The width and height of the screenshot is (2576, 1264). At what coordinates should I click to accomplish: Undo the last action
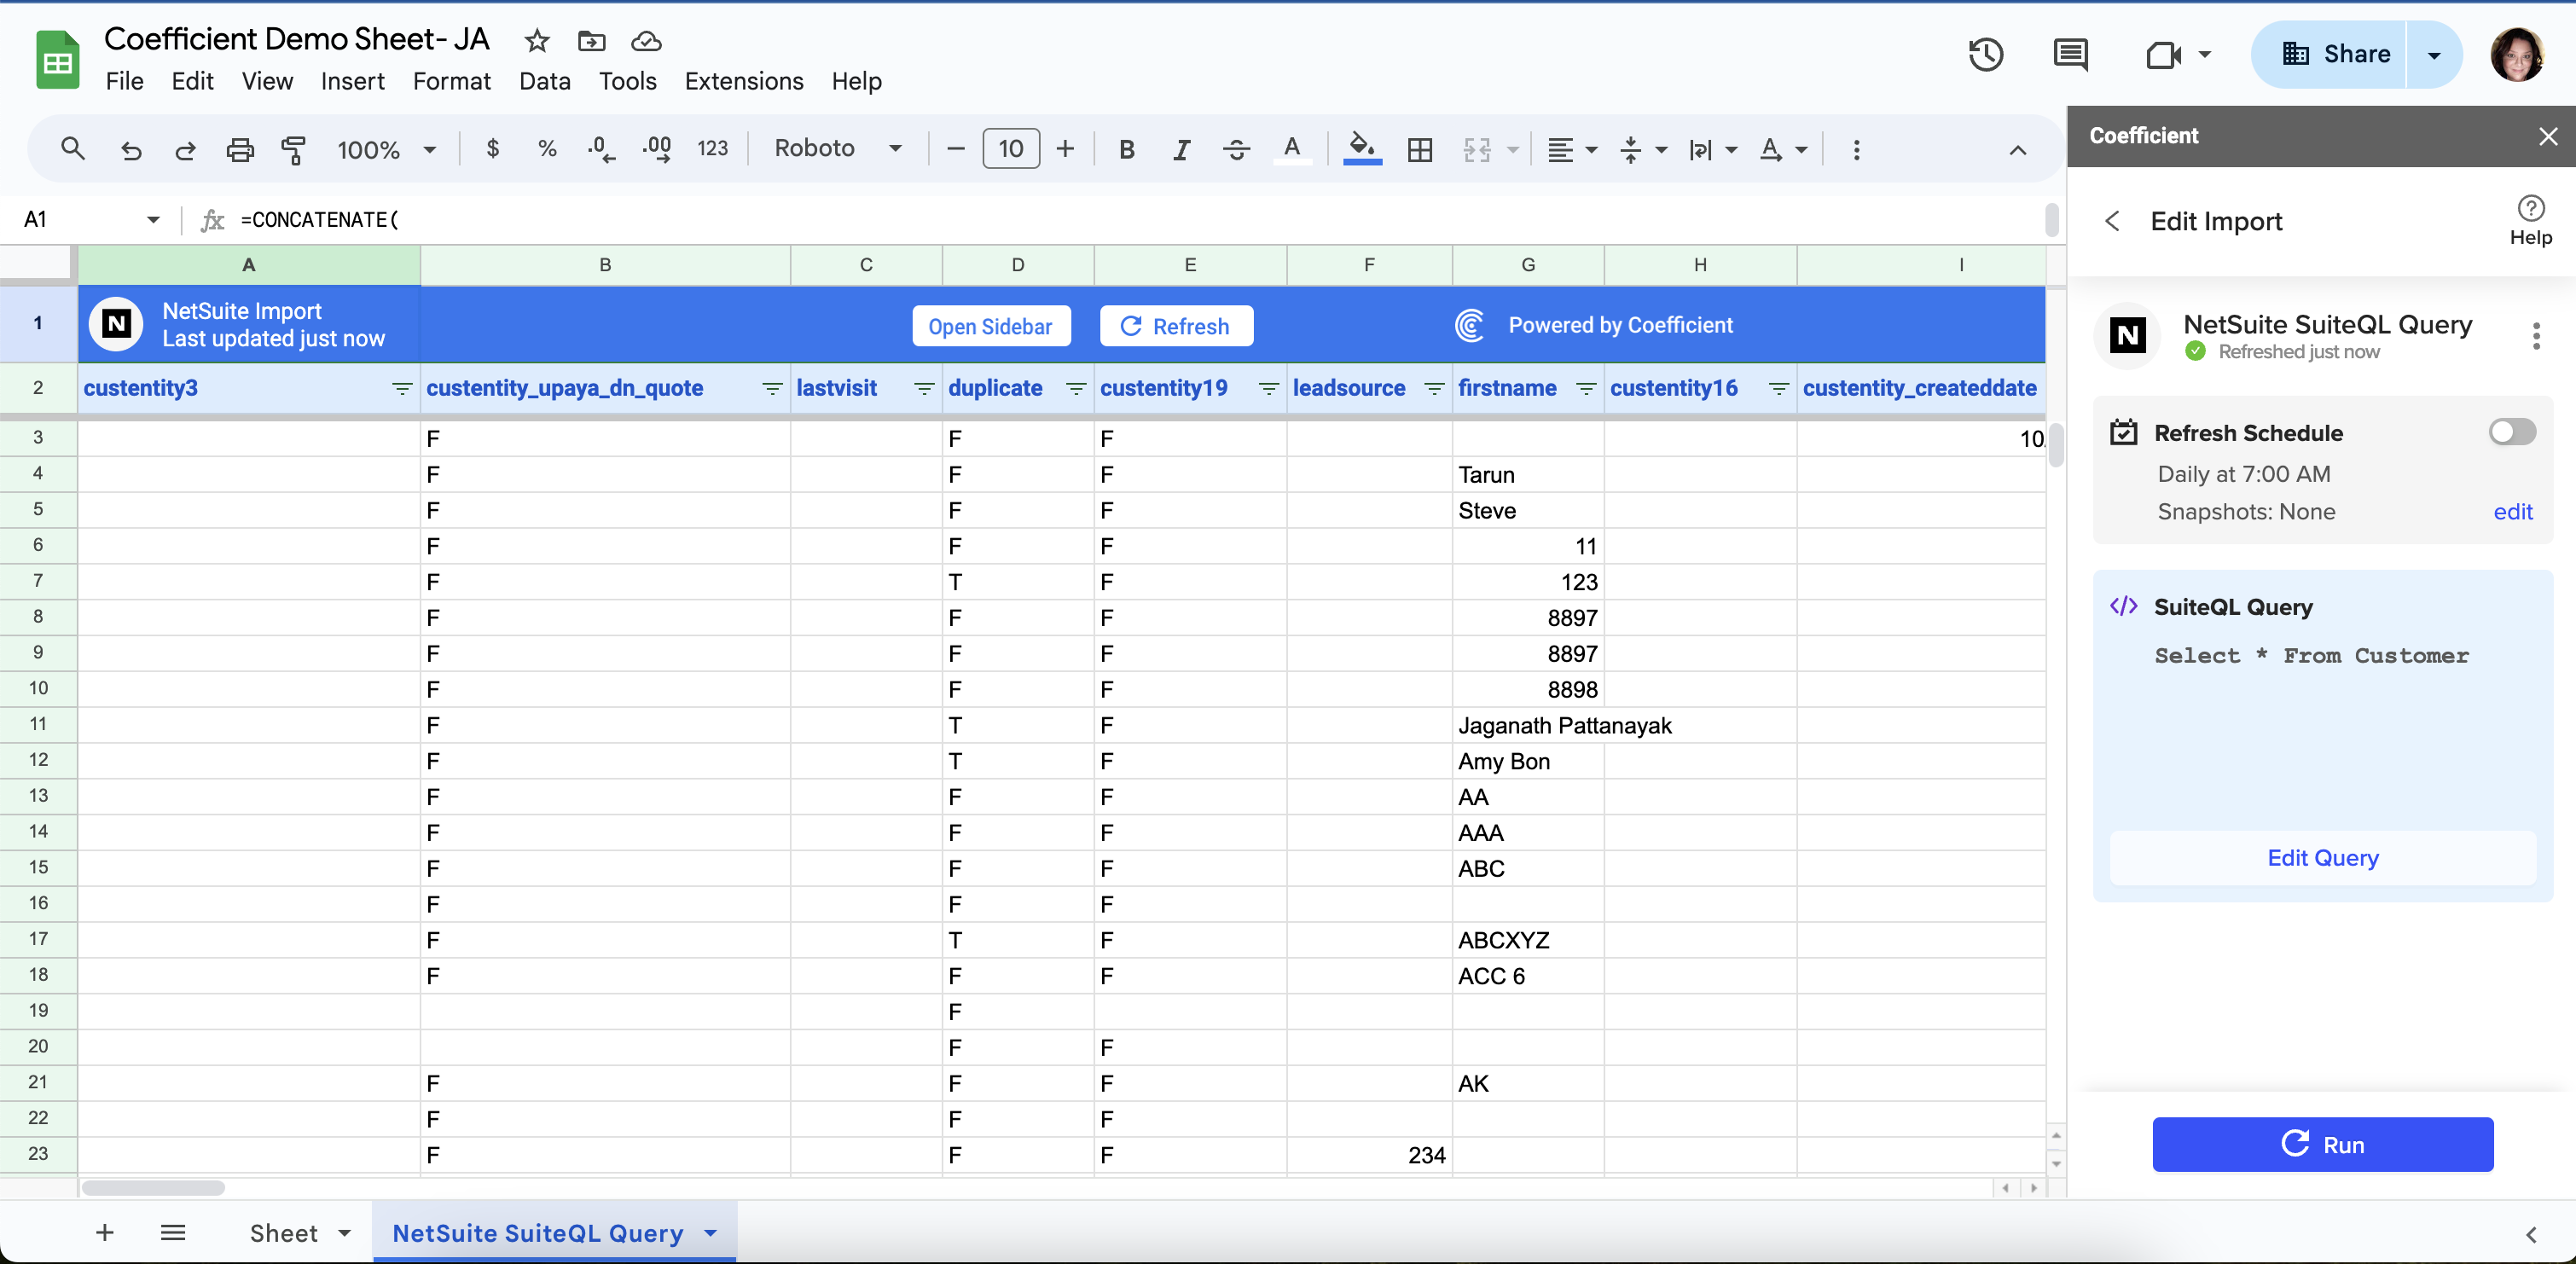(x=130, y=150)
